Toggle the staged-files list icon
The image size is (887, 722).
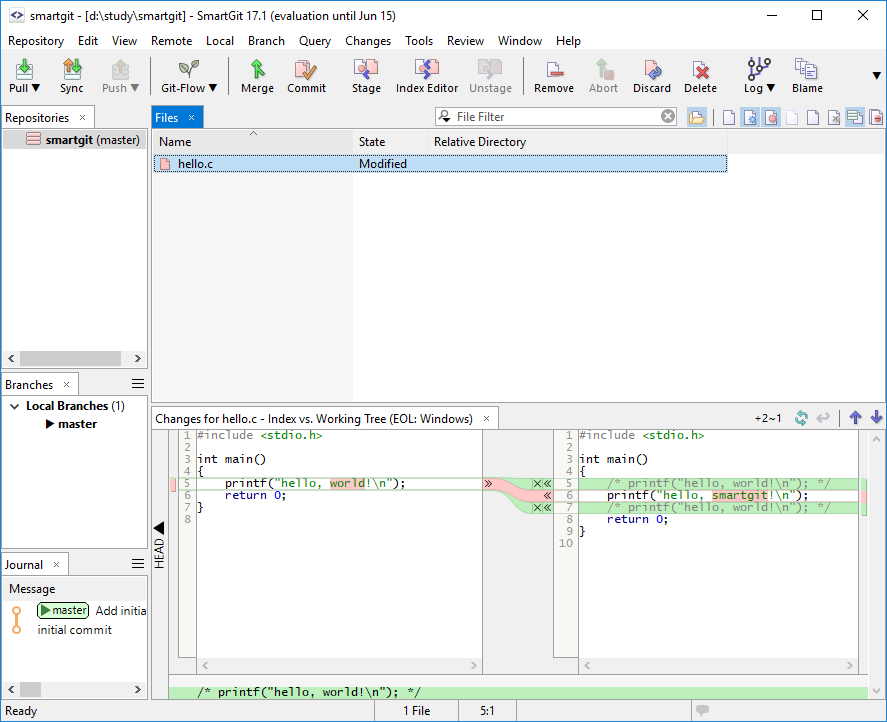pyautogui.click(x=855, y=117)
